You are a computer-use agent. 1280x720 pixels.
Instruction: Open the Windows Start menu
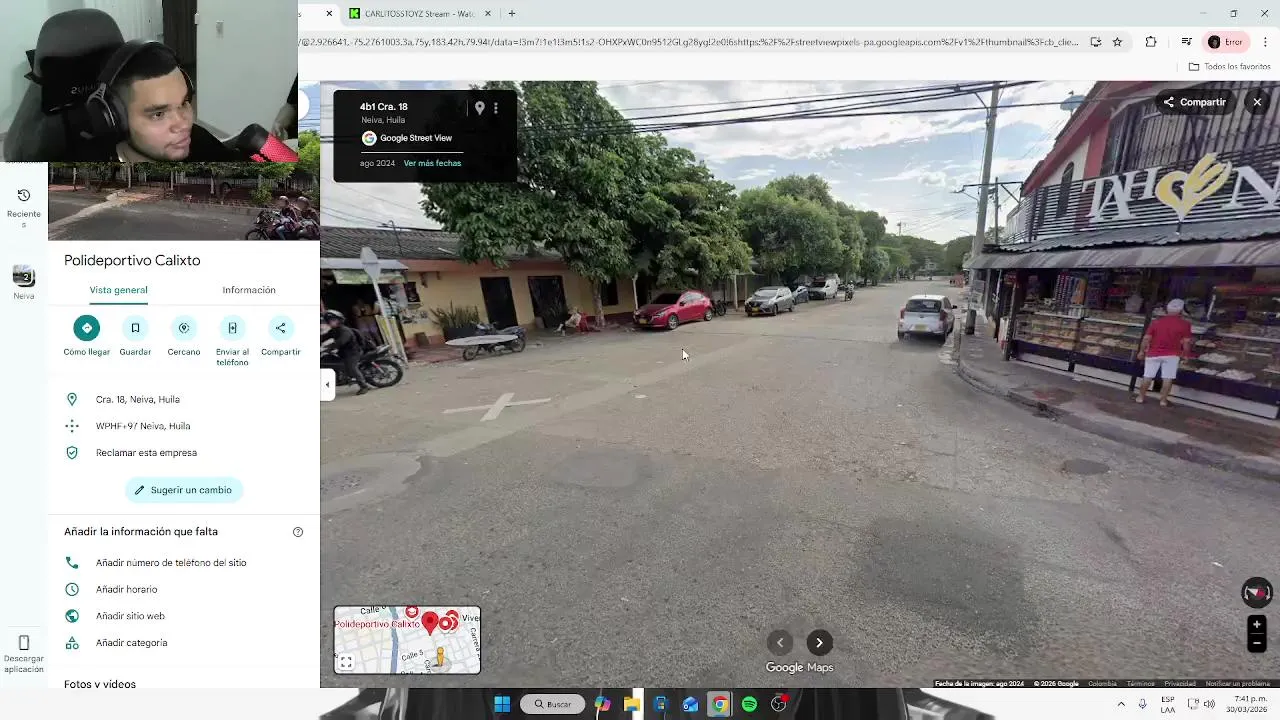coord(502,704)
